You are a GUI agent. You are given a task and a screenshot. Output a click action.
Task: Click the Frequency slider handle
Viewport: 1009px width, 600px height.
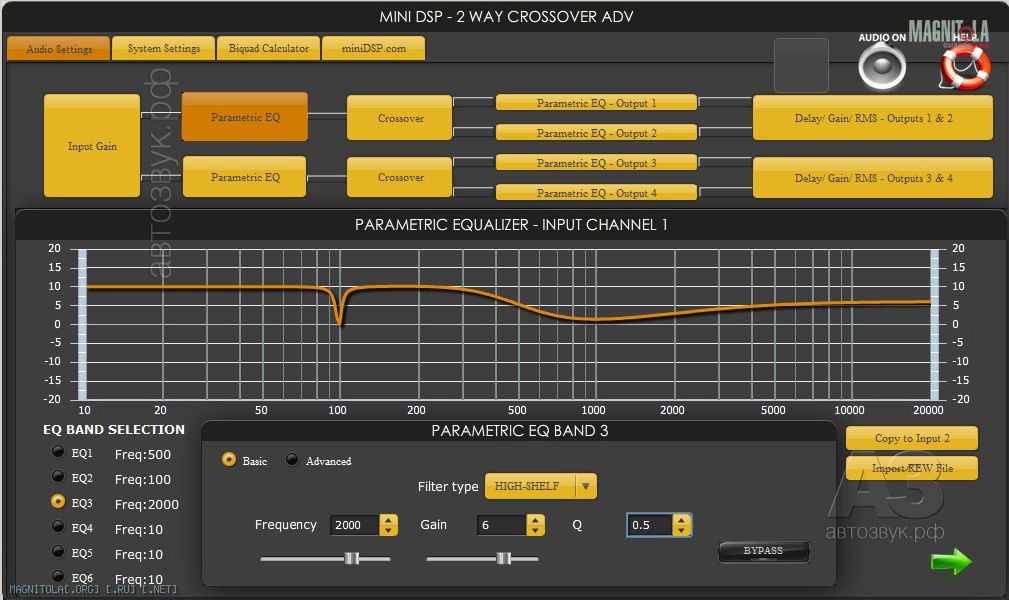tap(351, 558)
